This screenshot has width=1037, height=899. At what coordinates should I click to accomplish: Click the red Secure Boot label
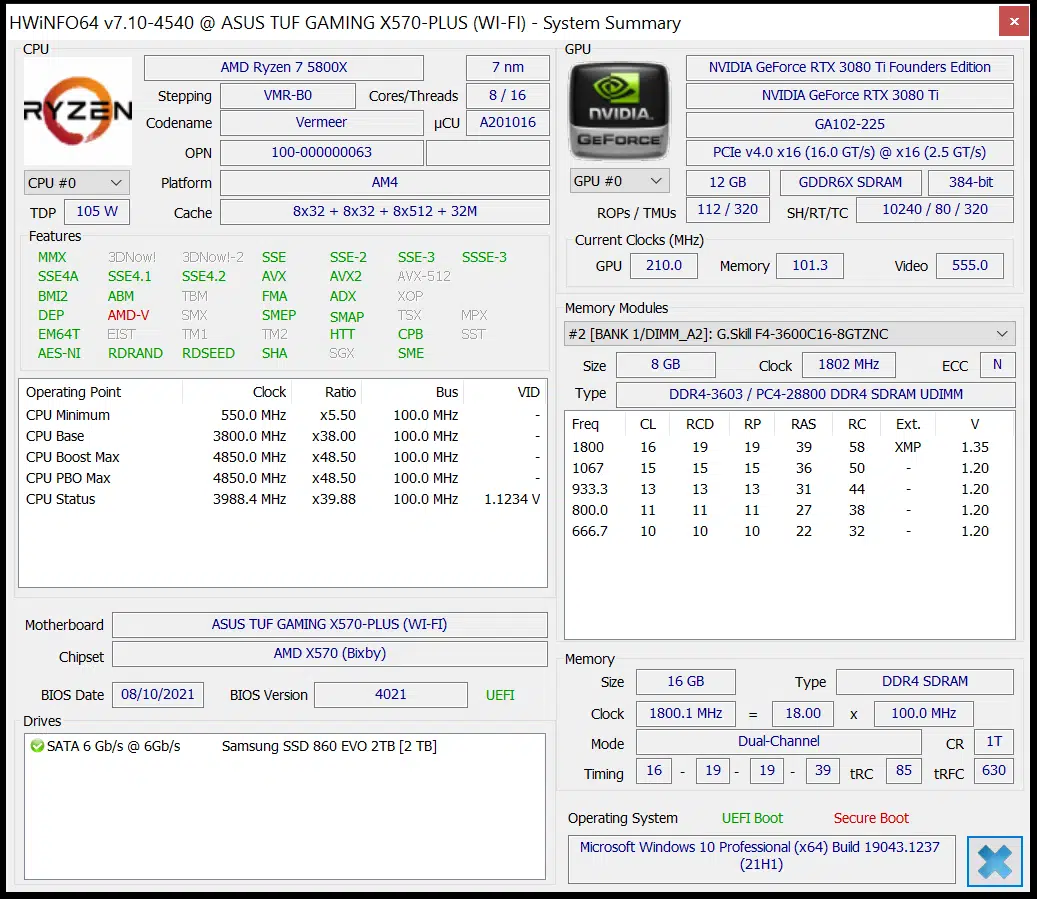click(871, 818)
